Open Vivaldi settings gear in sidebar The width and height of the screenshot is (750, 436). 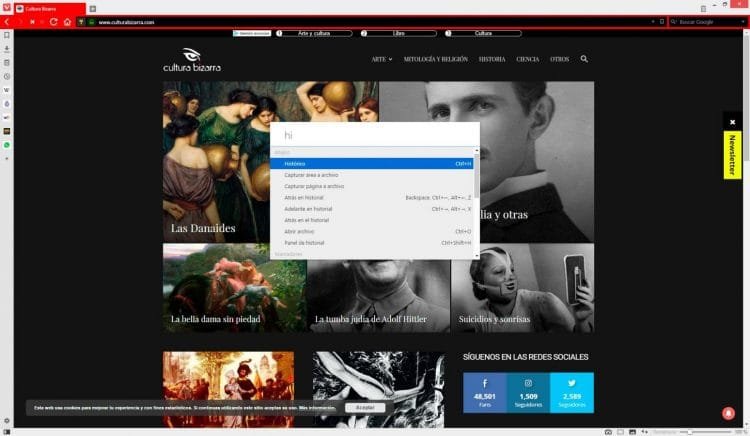point(7,421)
